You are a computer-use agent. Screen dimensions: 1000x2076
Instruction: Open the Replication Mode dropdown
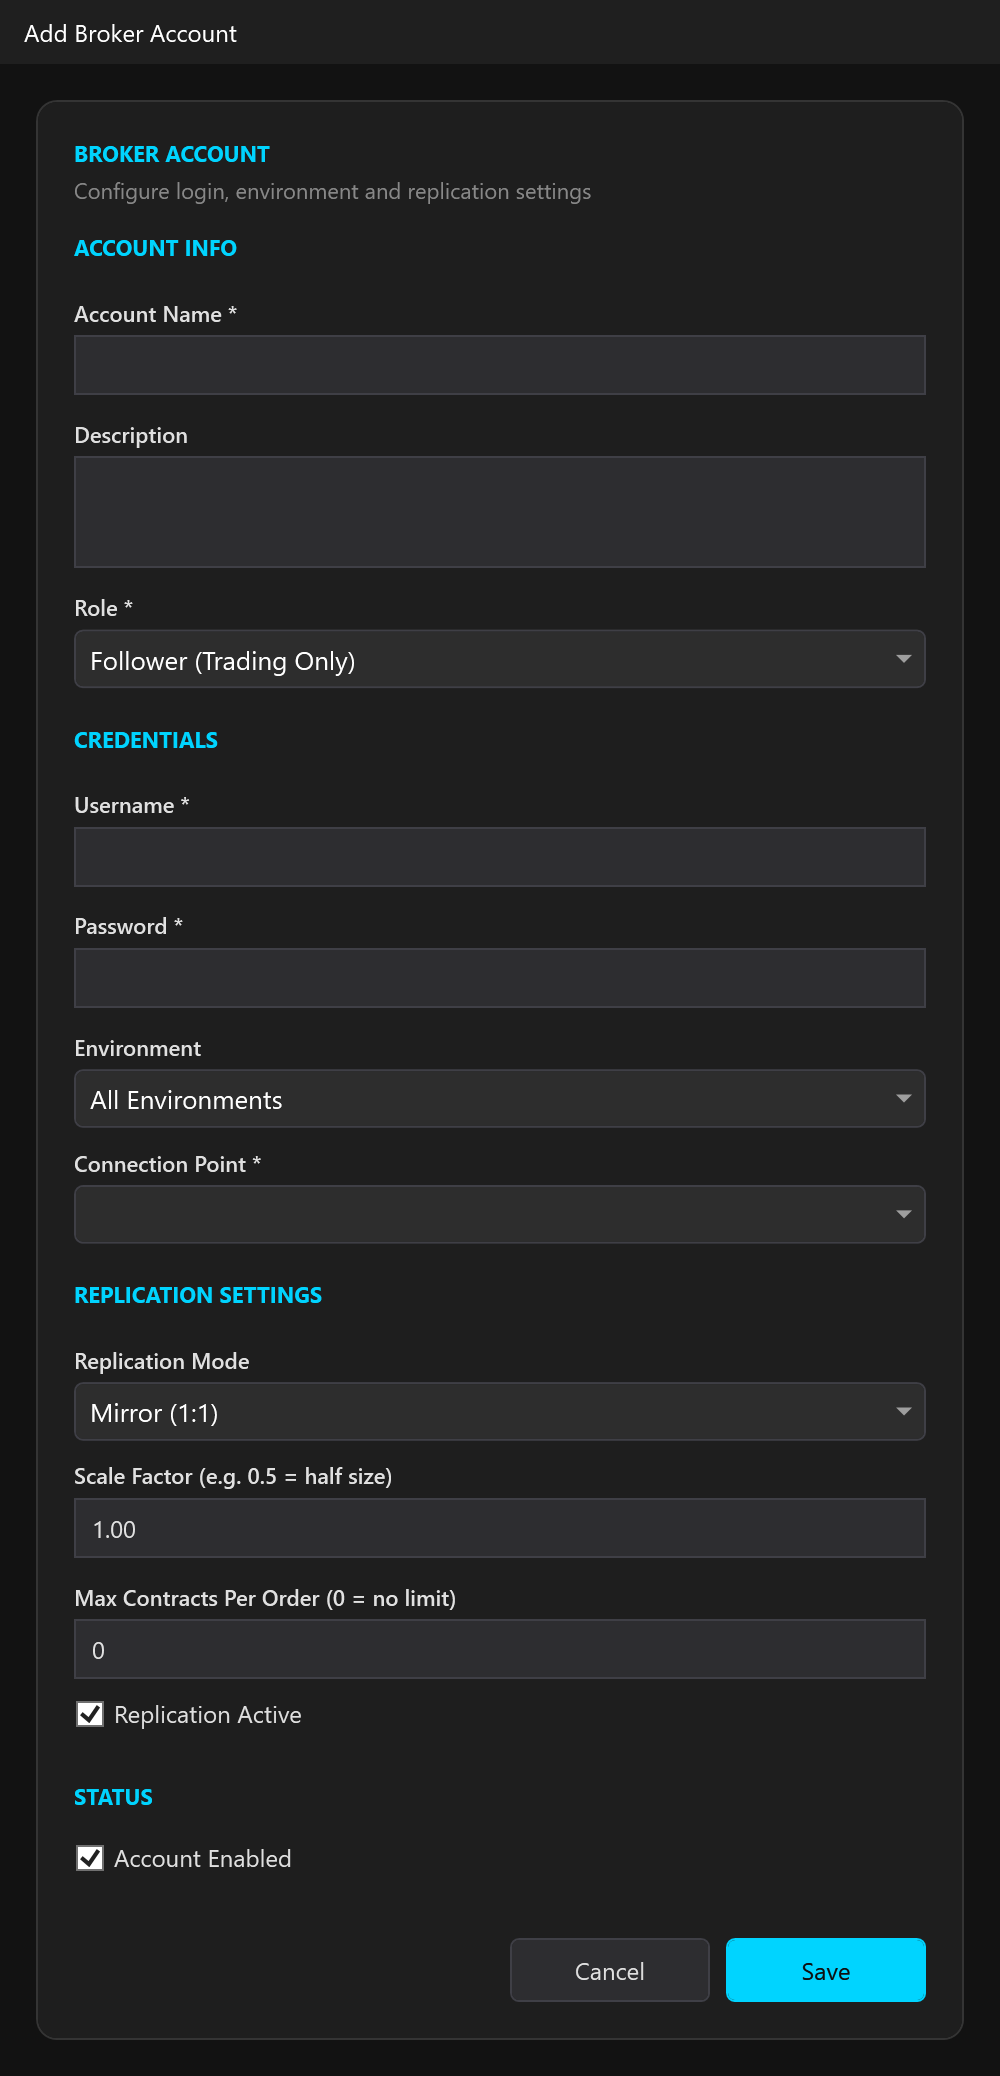[x=500, y=1412]
